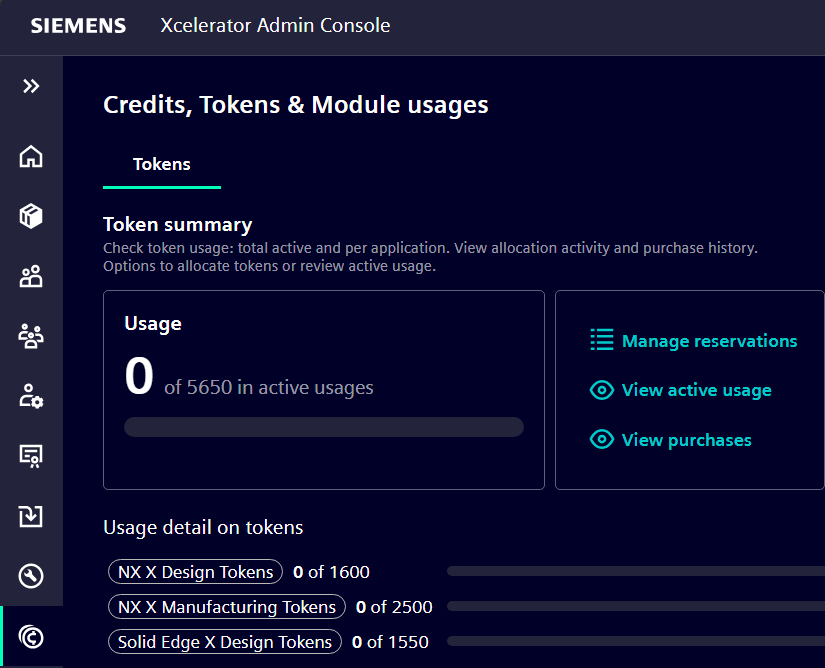Click the Manage reservations link
The height and width of the screenshot is (668, 825).
pos(709,341)
